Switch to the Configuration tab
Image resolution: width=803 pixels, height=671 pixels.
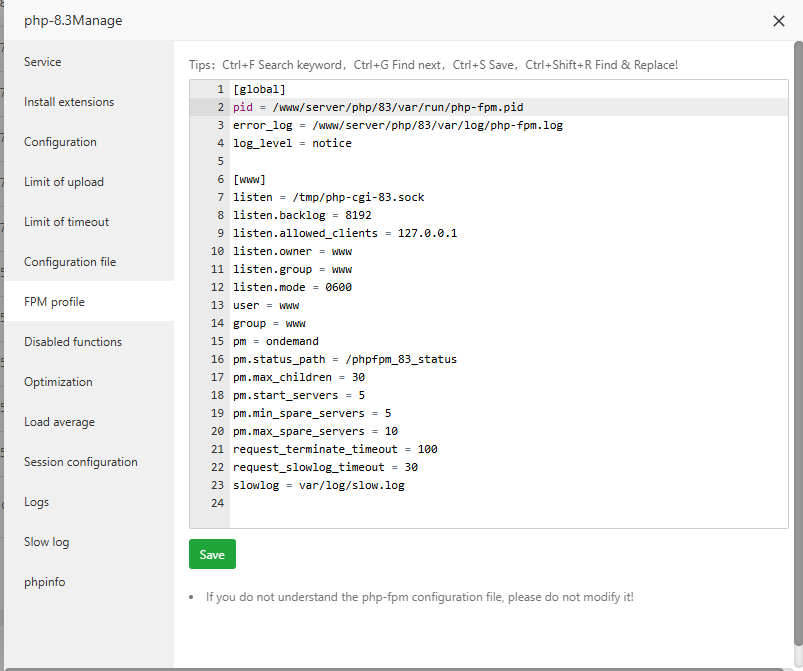[x=60, y=142]
